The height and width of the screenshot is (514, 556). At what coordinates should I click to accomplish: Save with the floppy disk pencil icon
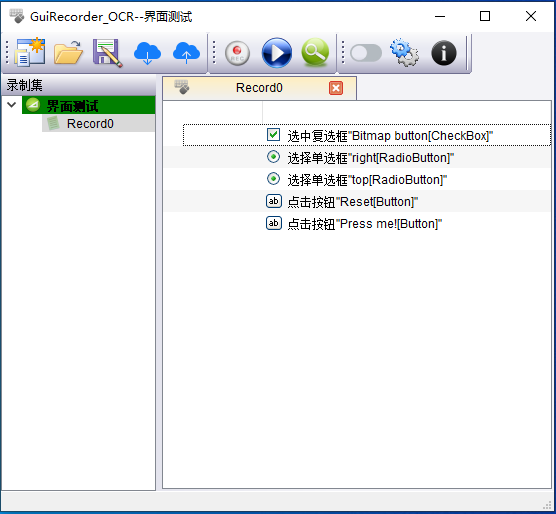107,53
